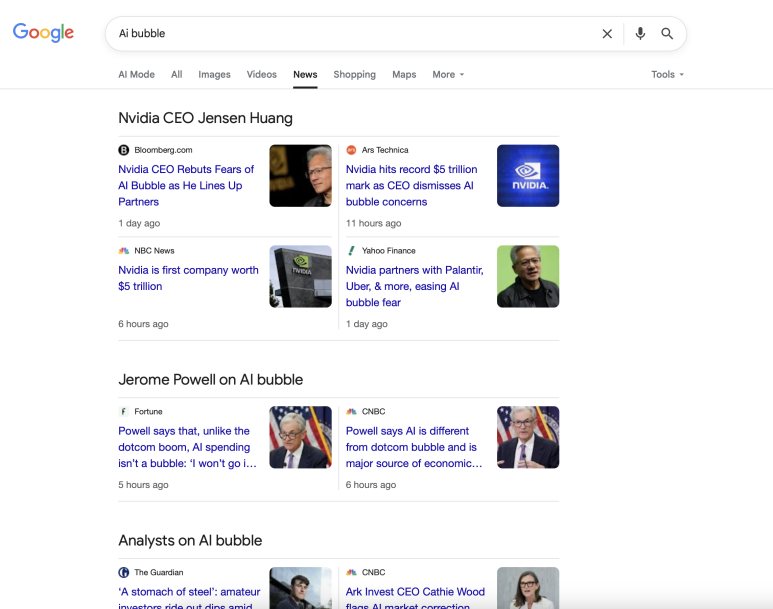The height and width of the screenshot is (609, 773).
Task: Click the NBC News peacock favicon
Action: (124, 251)
